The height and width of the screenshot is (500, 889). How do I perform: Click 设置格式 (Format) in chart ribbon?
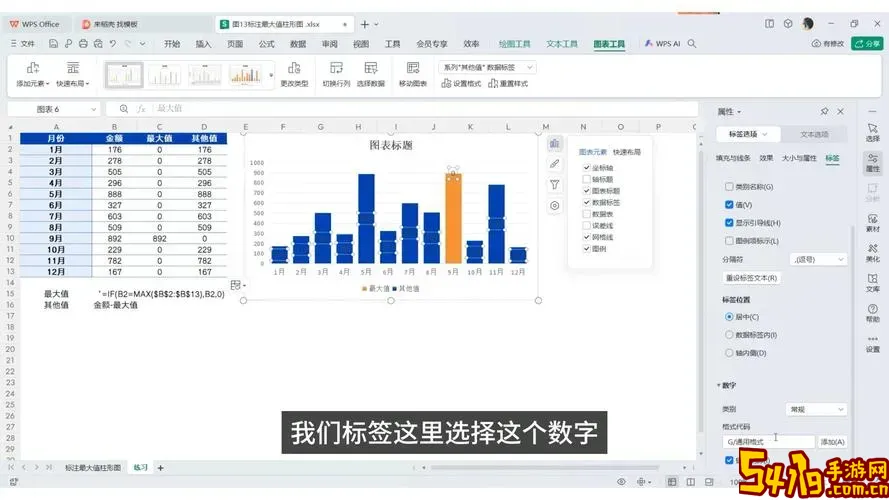point(461,83)
